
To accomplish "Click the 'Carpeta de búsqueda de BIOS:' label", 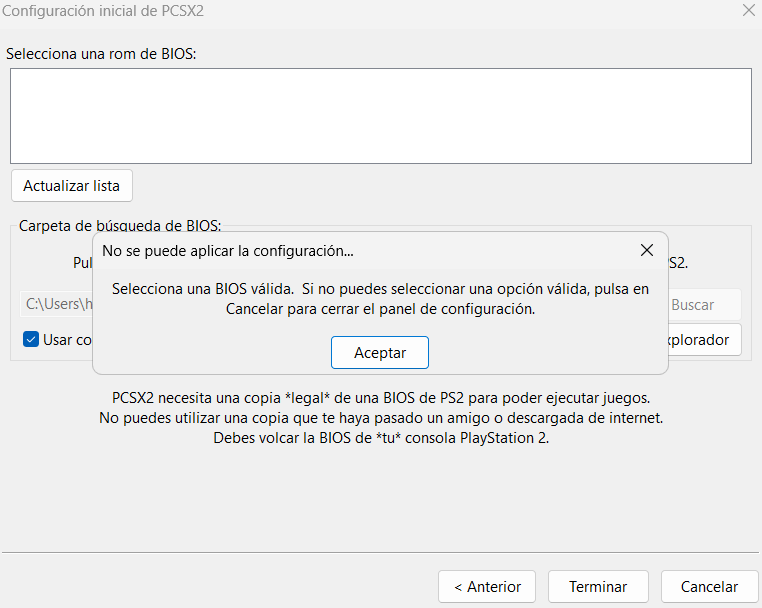I will pos(120,226).
